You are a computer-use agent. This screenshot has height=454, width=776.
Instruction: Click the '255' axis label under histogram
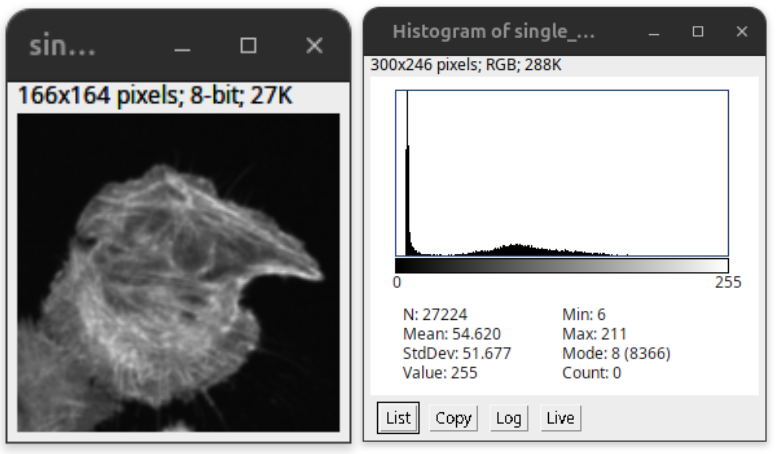[728, 282]
